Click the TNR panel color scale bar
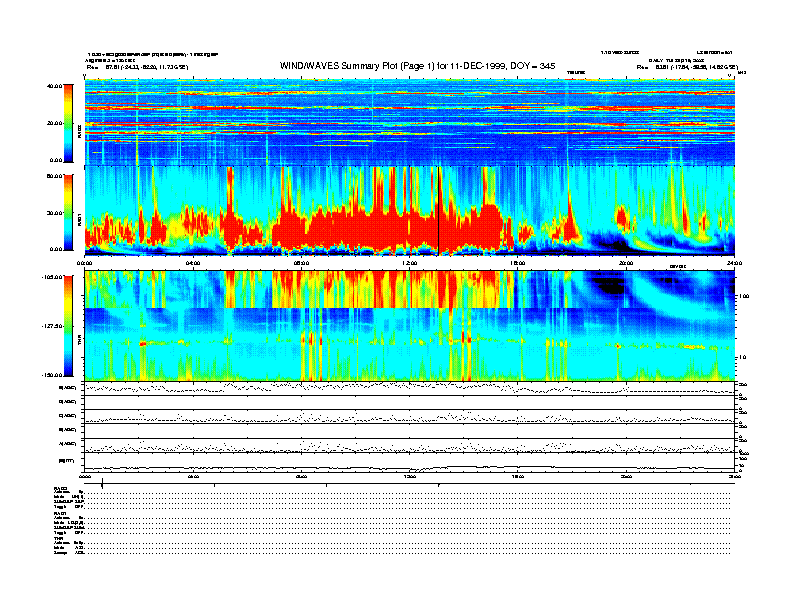 tap(68, 326)
